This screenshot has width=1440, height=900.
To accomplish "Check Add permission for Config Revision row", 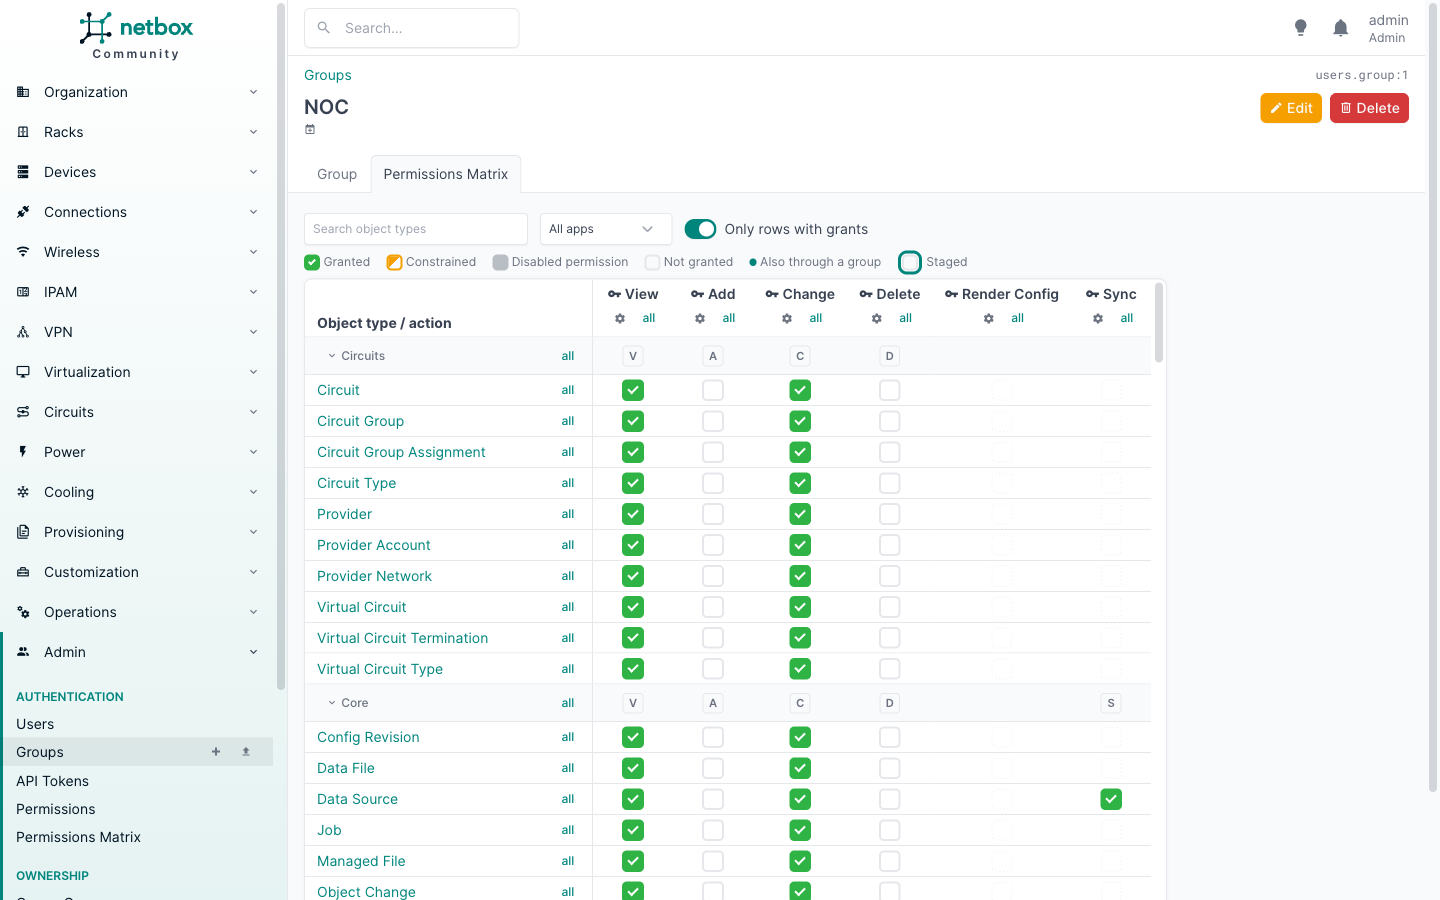I will pos(713,737).
